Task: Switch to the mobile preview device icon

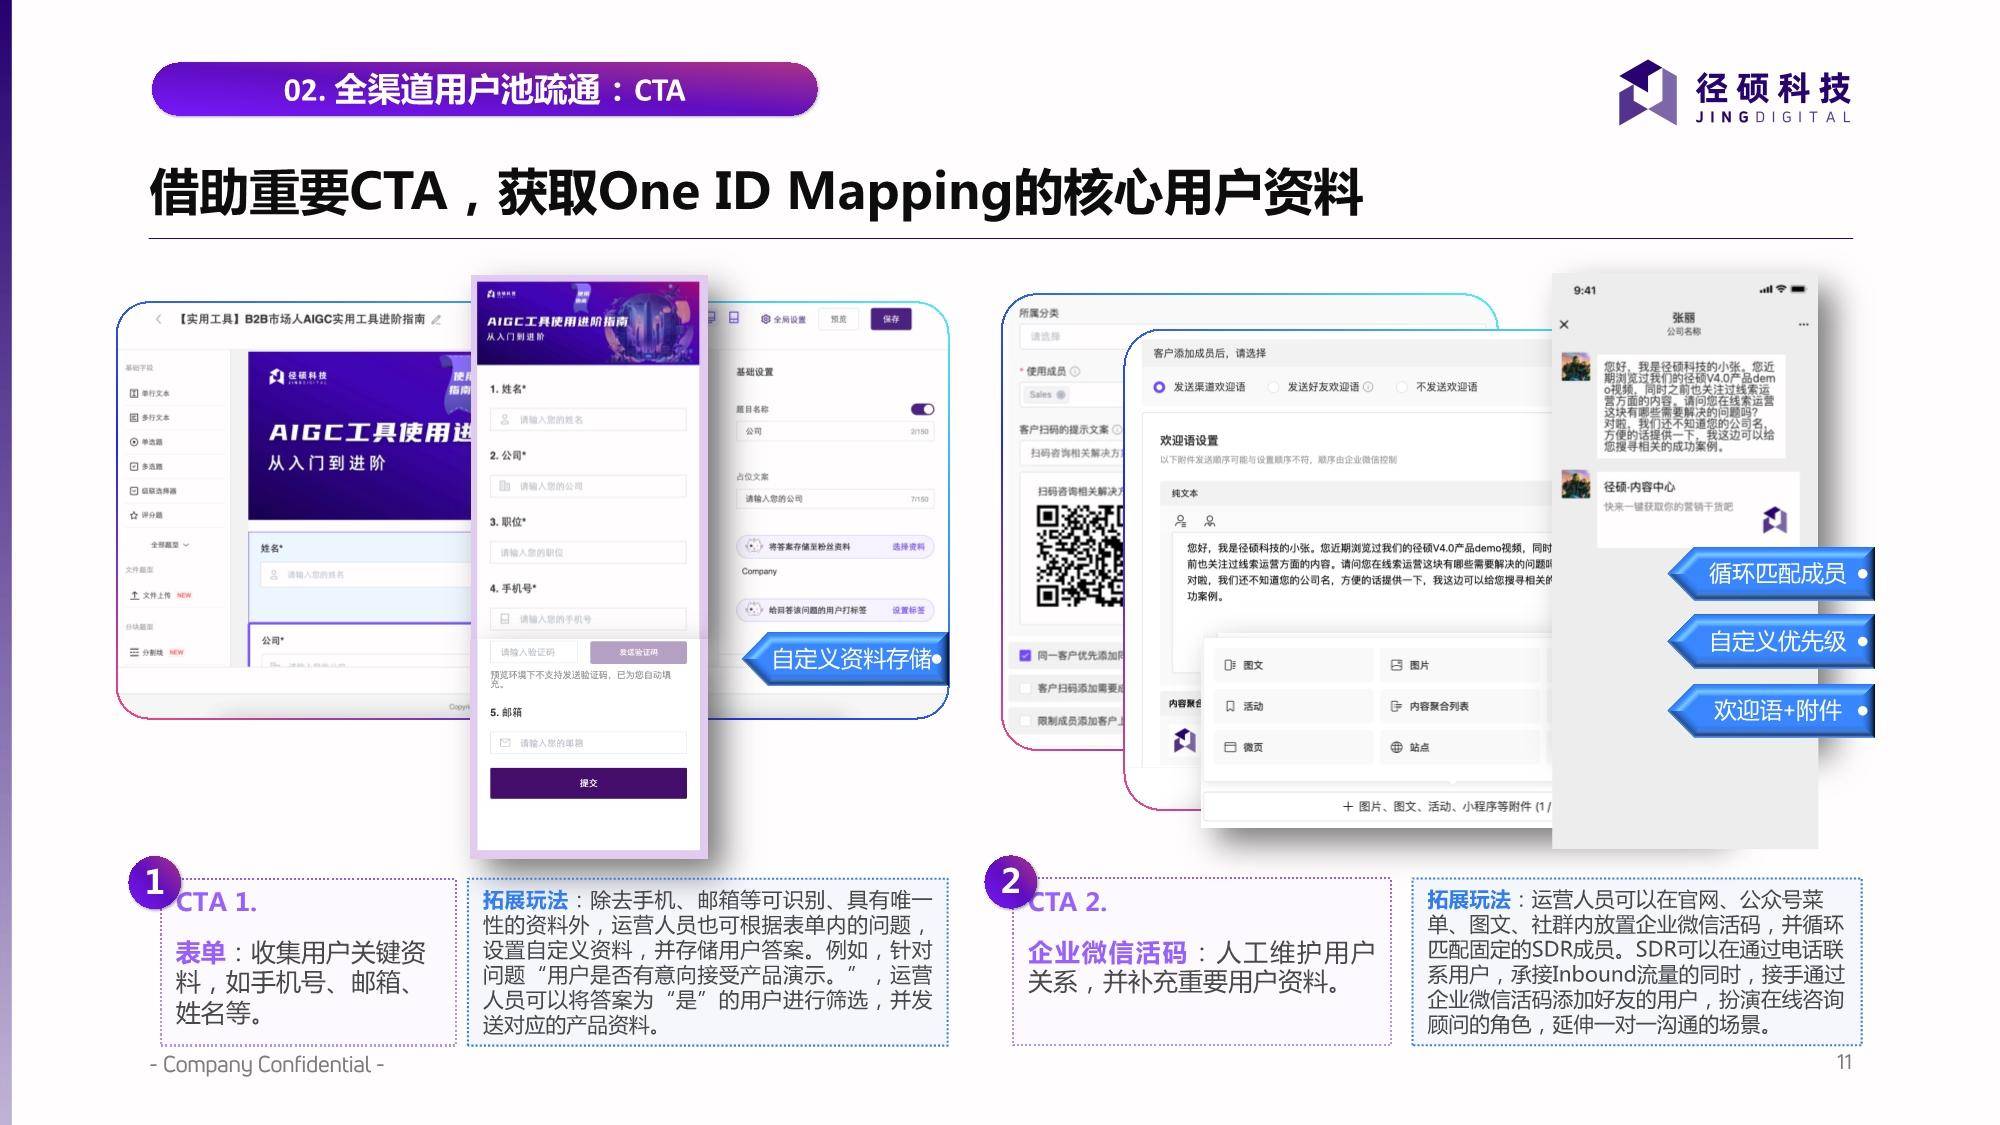Action: tap(733, 318)
